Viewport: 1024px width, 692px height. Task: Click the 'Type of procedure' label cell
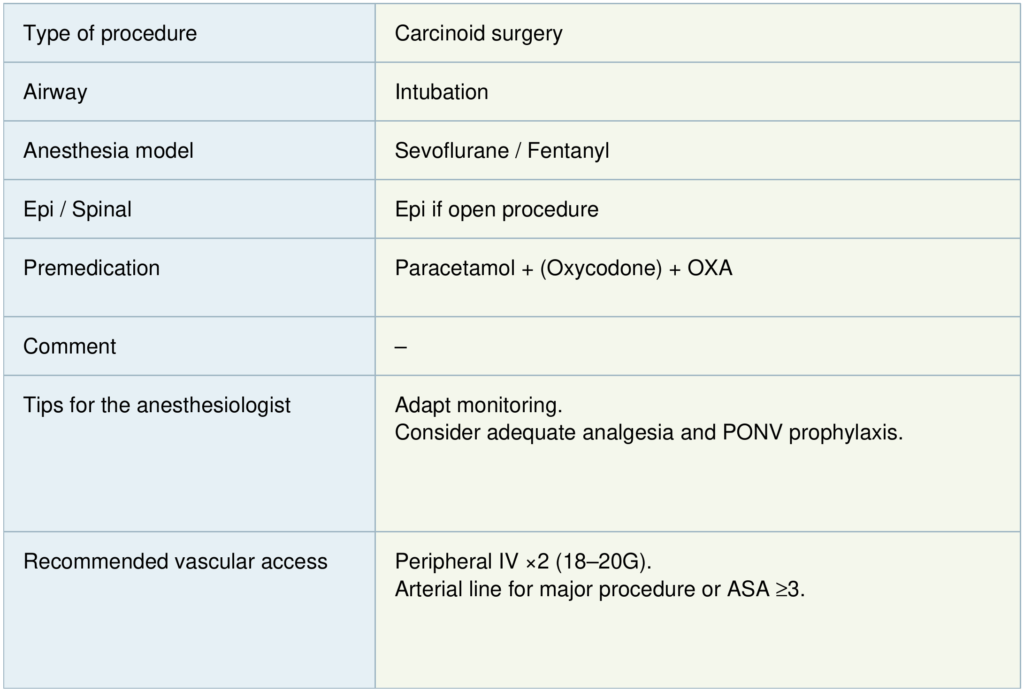point(110,33)
